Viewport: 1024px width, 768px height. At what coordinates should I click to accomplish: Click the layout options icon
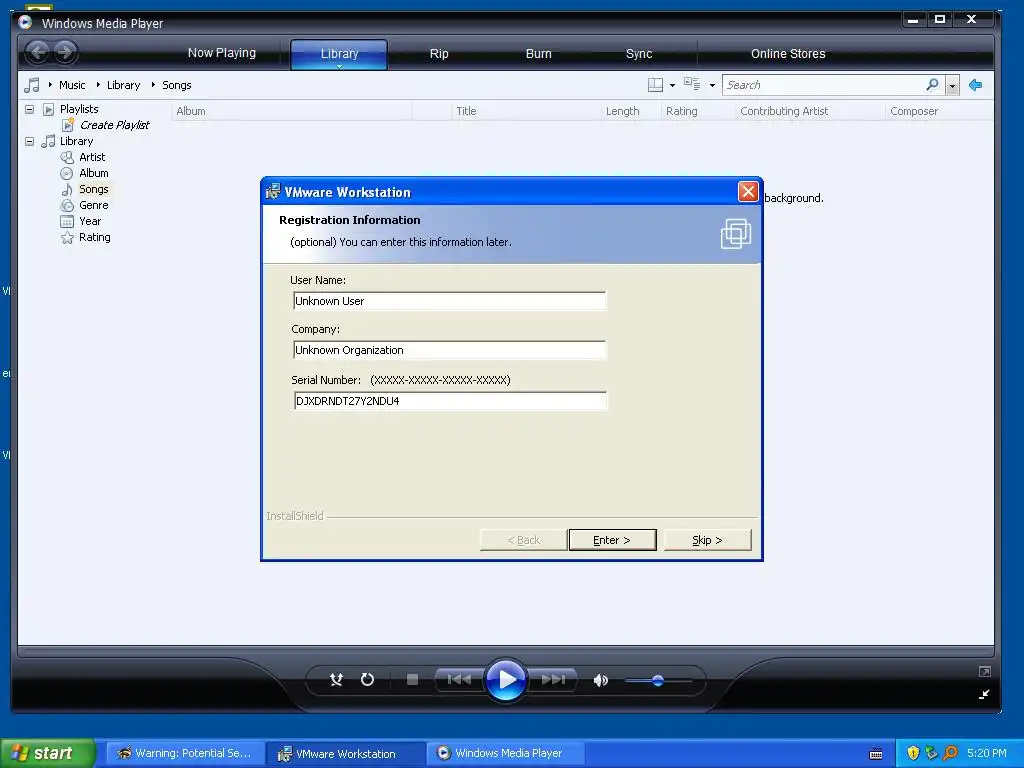[655, 85]
